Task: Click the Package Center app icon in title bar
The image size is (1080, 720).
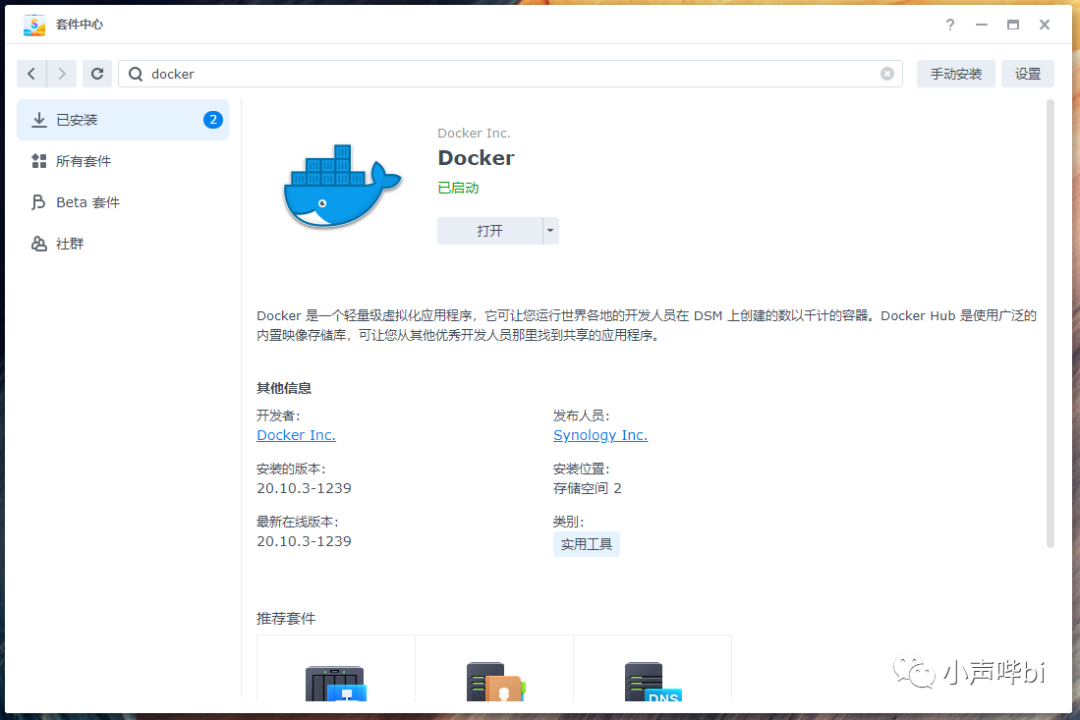Action: (x=34, y=25)
